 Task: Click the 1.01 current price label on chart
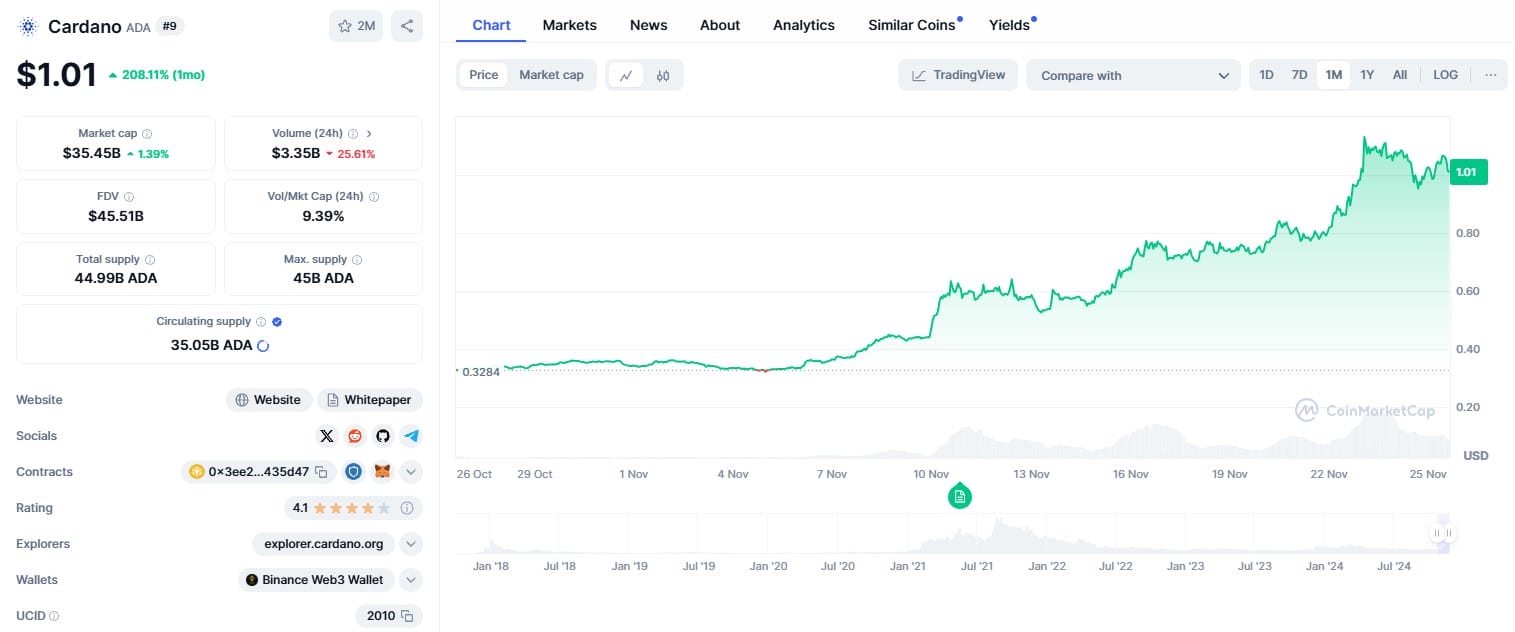(x=1467, y=172)
